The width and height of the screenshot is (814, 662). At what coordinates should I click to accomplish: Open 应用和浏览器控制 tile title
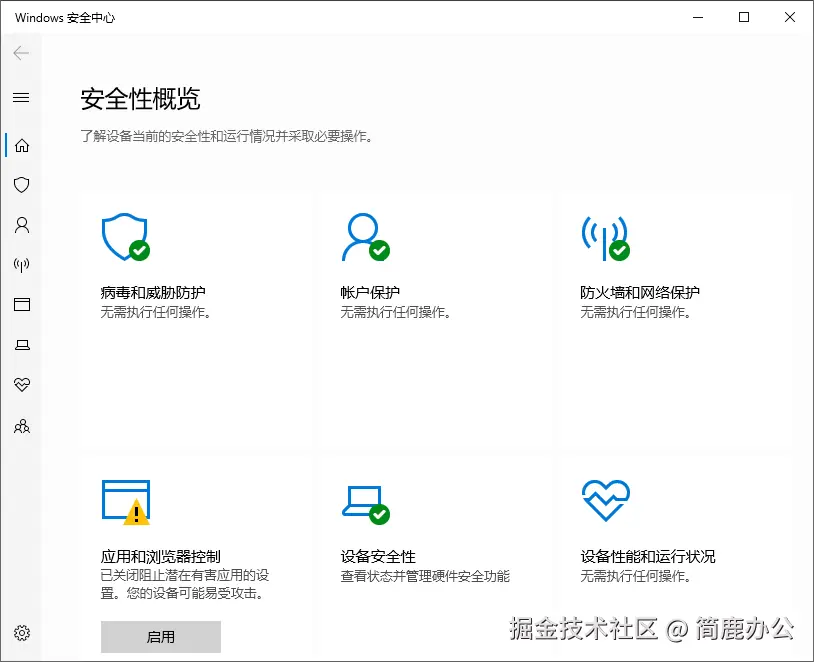(x=160, y=557)
